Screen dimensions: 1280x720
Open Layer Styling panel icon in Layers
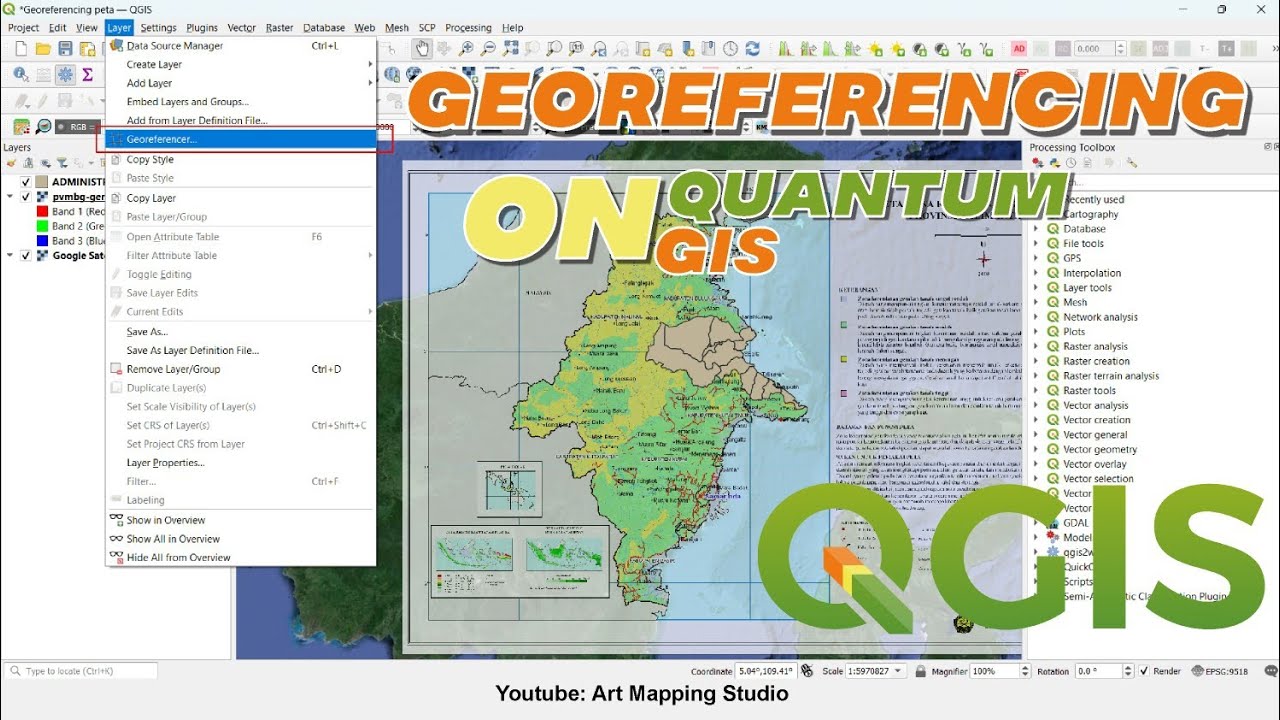pyautogui.click(x=12, y=163)
